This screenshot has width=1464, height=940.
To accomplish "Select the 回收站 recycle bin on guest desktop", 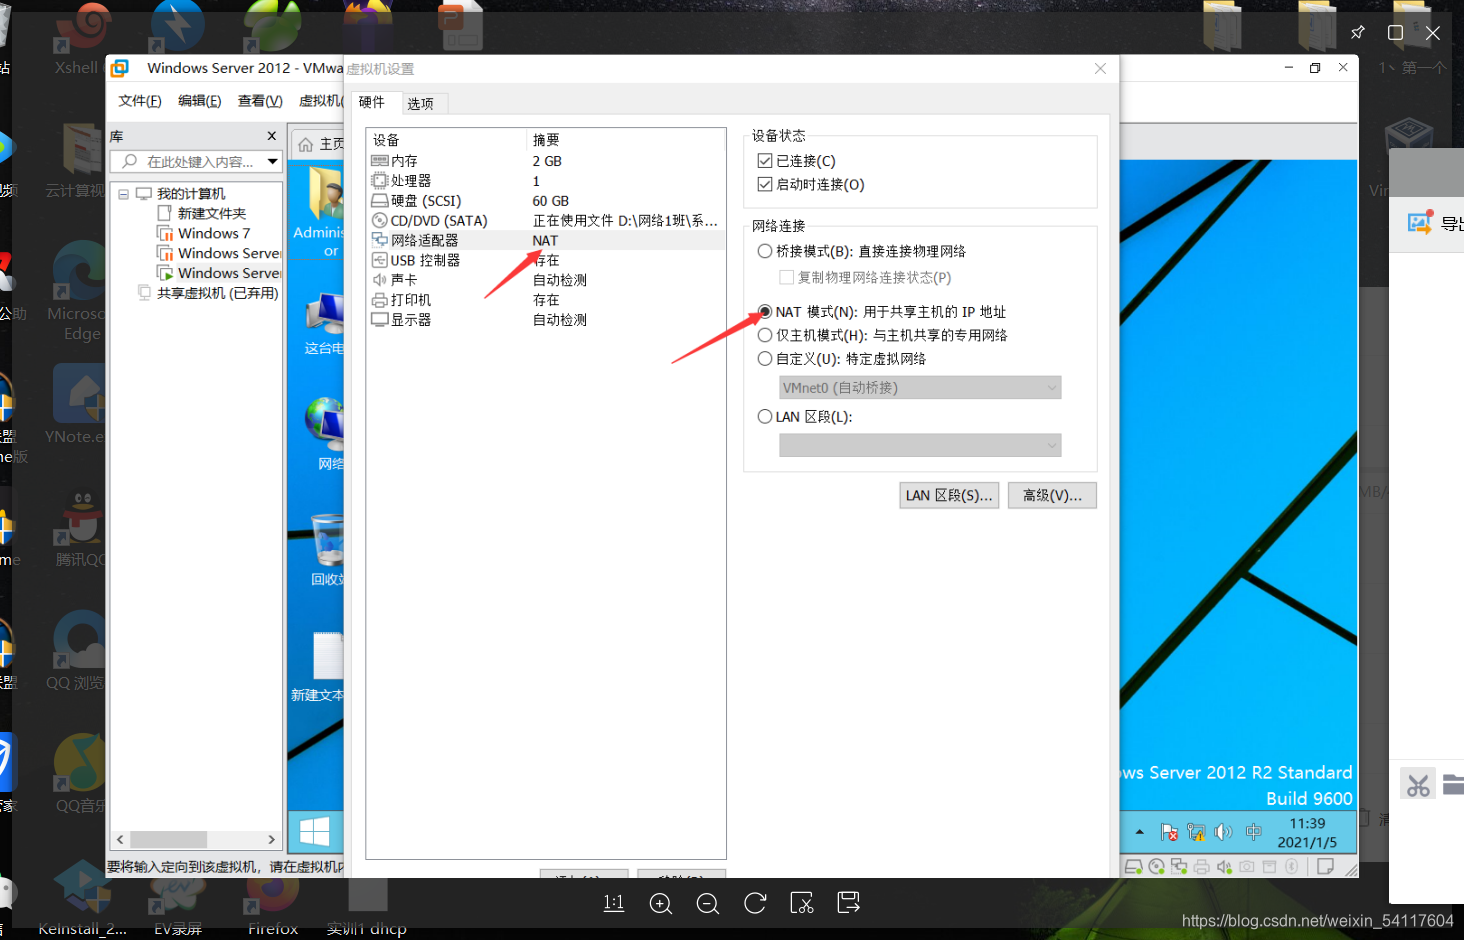I will (327, 550).
